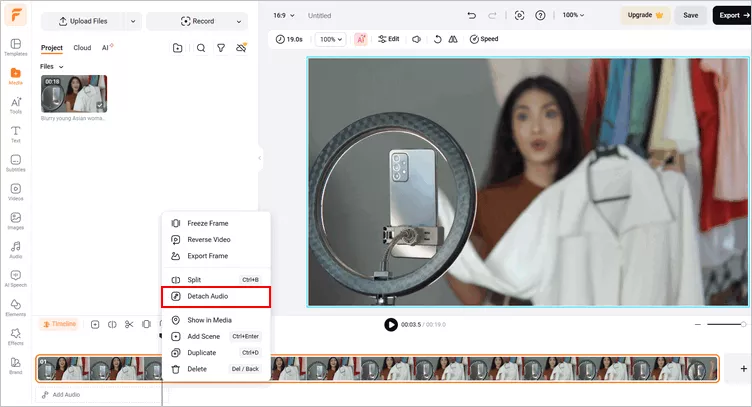752x407 pixels.
Task: Choose Delete from context menu
Action: tap(216, 369)
